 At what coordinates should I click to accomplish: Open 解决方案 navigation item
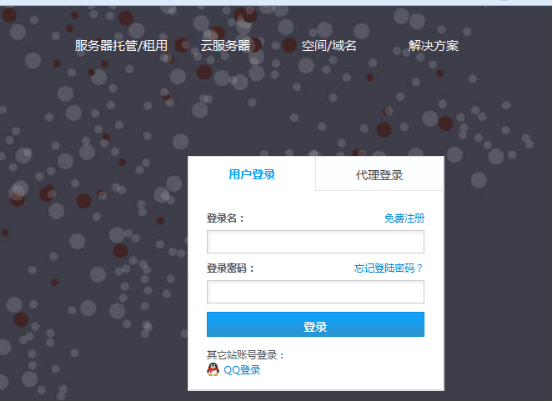coord(433,45)
